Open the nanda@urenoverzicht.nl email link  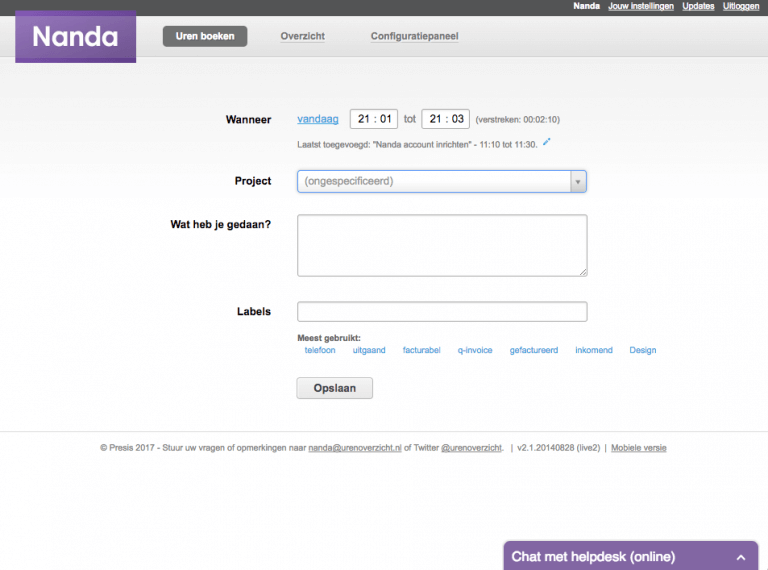(x=355, y=448)
